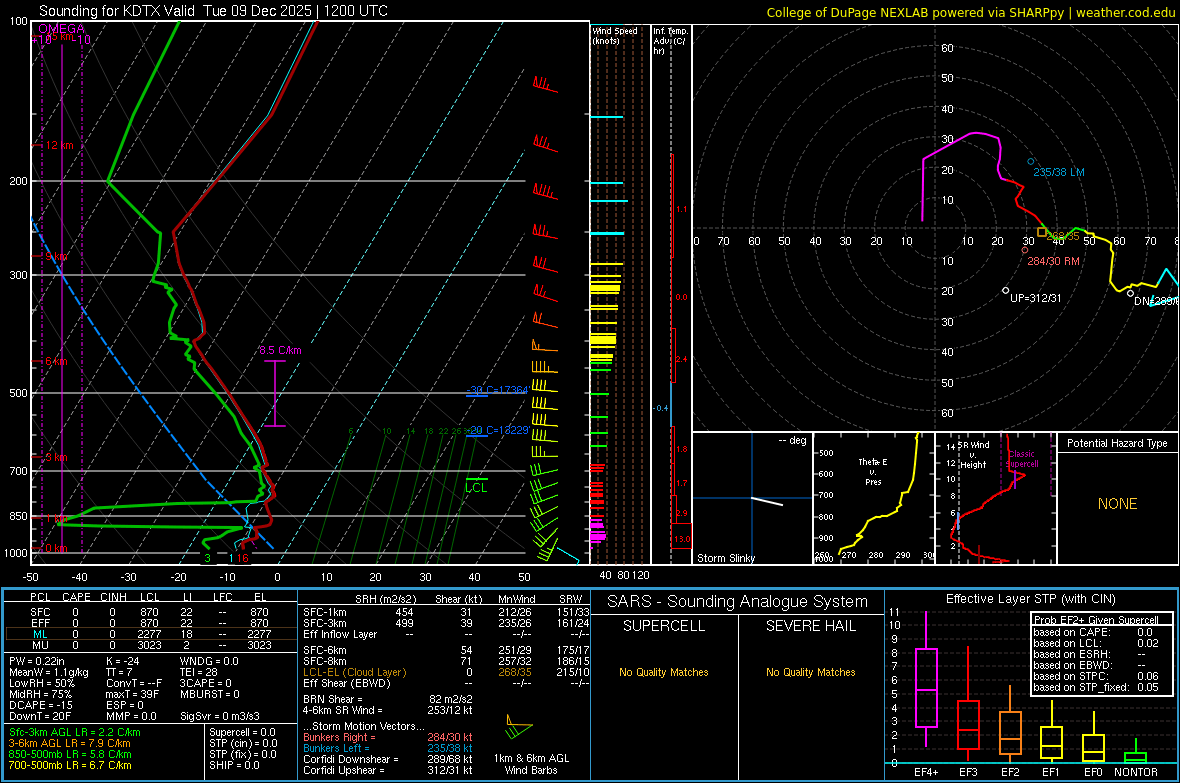Click the 'based on STPC:' probability row
The height and width of the screenshot is (783, 1180).
click(x=1096, y=676)
